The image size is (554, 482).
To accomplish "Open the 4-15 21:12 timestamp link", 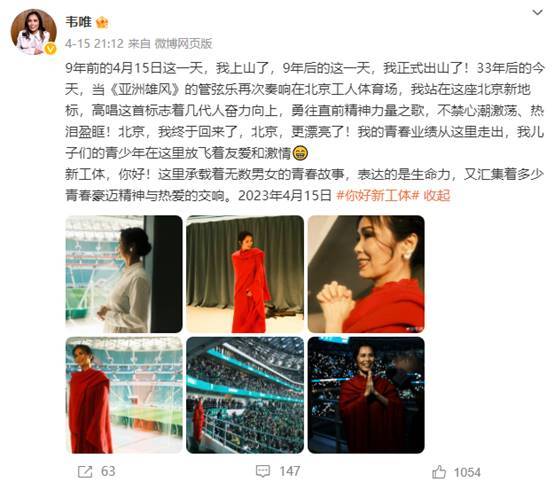I will 94,44.
